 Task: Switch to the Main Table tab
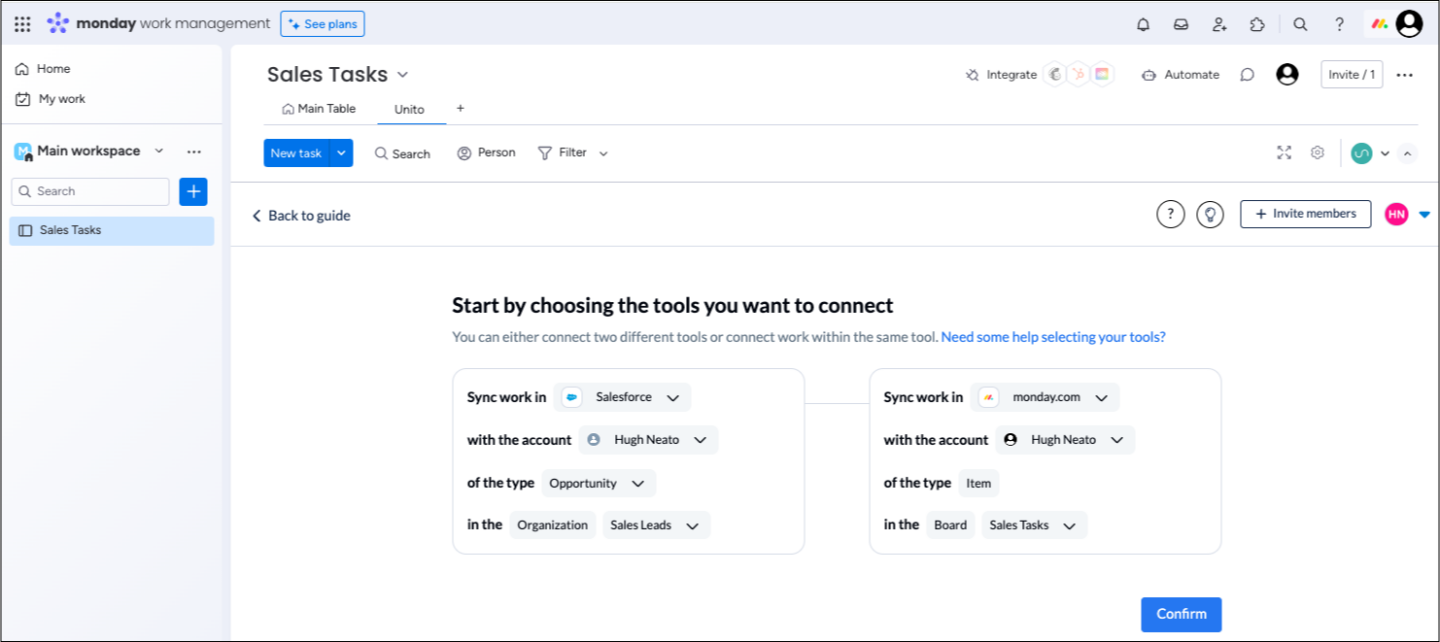(x=319, y=108)
